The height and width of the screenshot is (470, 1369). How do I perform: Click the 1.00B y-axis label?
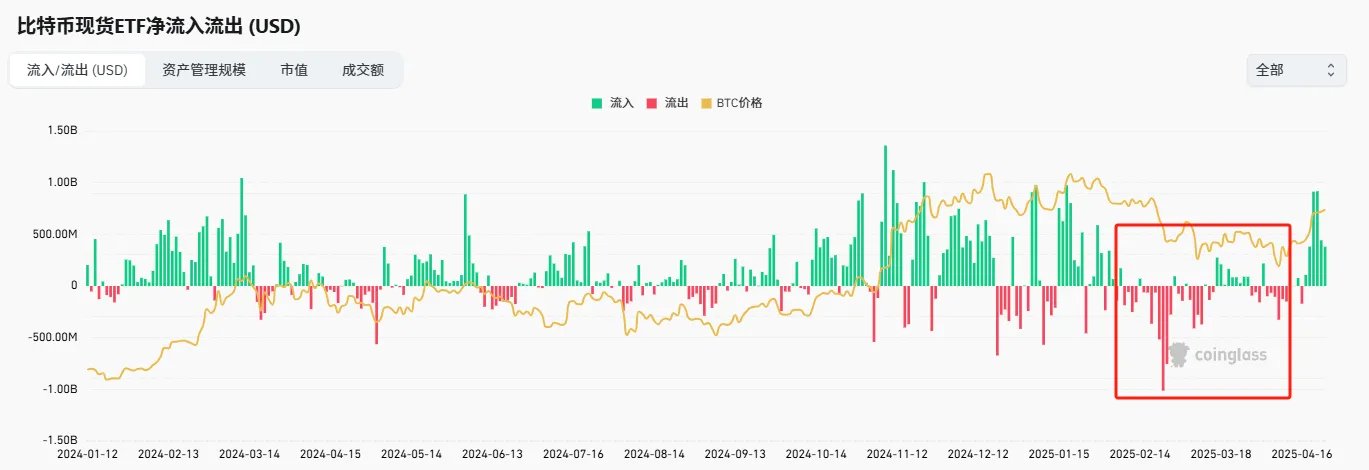click(x=62, y=183)
